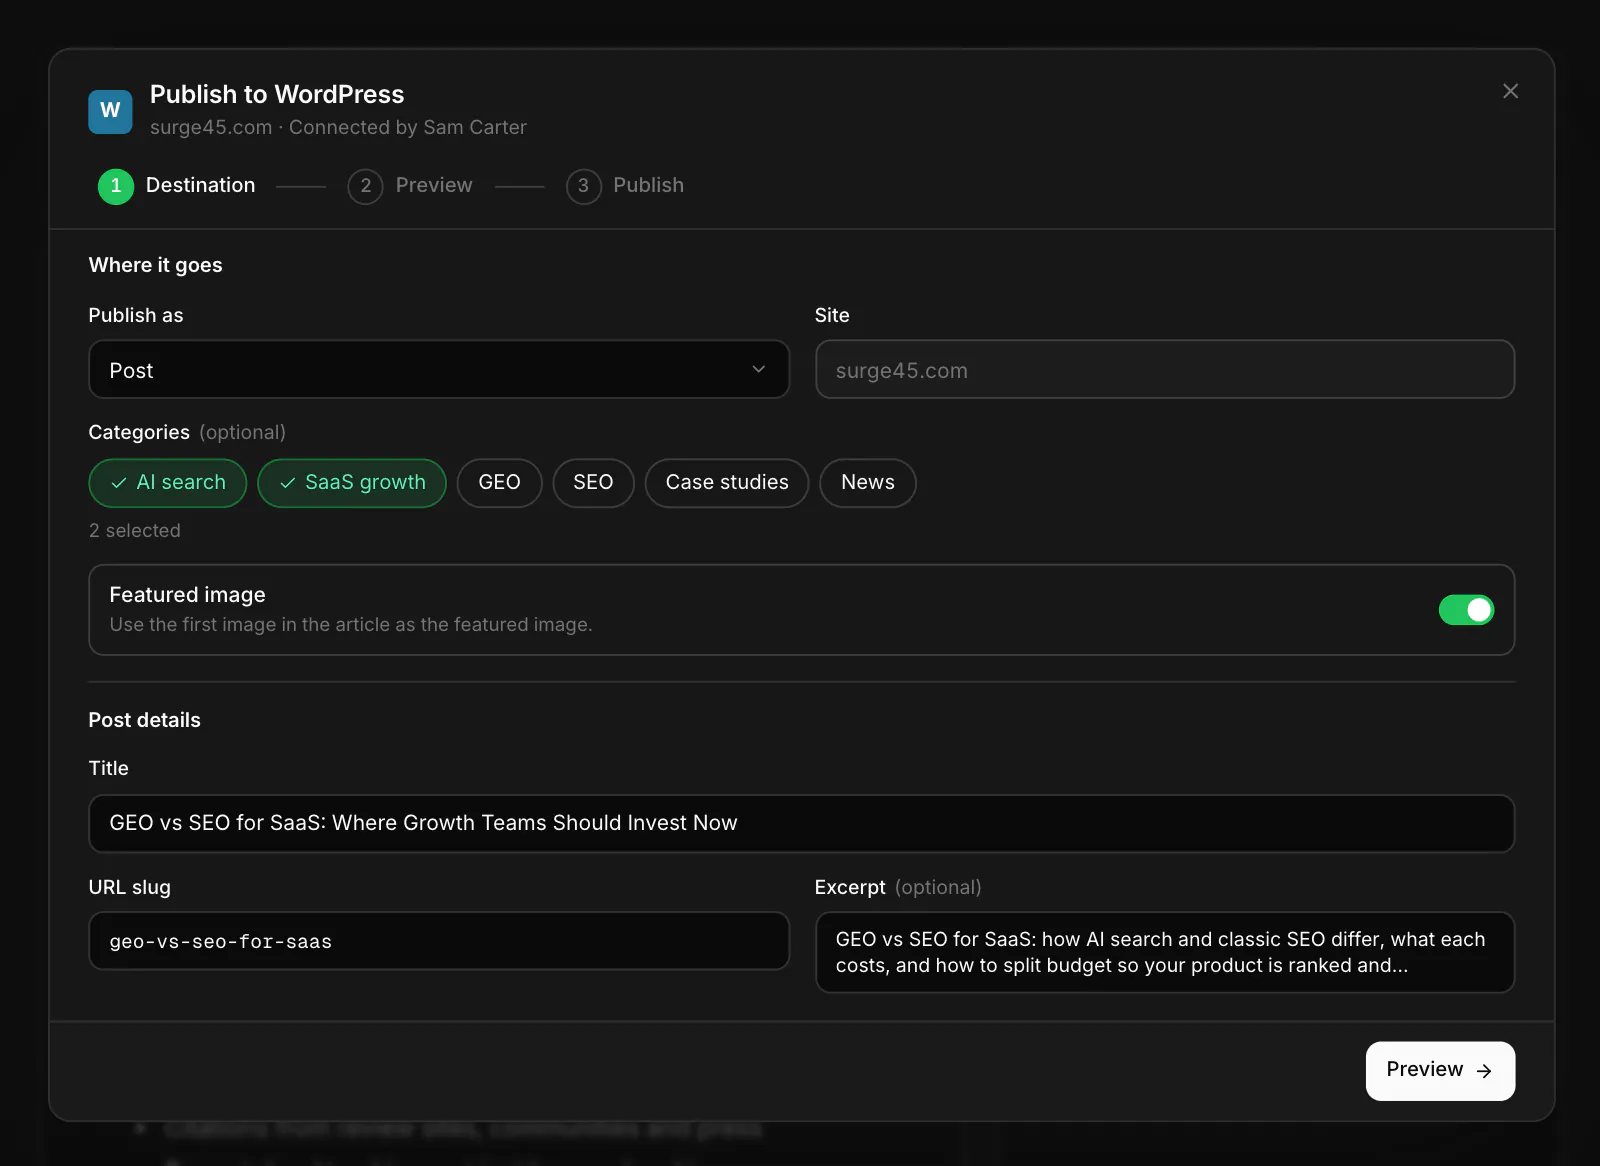Click the 'Post details' heading
The image size is (1600, 1166).
click(x=145, y=721)
